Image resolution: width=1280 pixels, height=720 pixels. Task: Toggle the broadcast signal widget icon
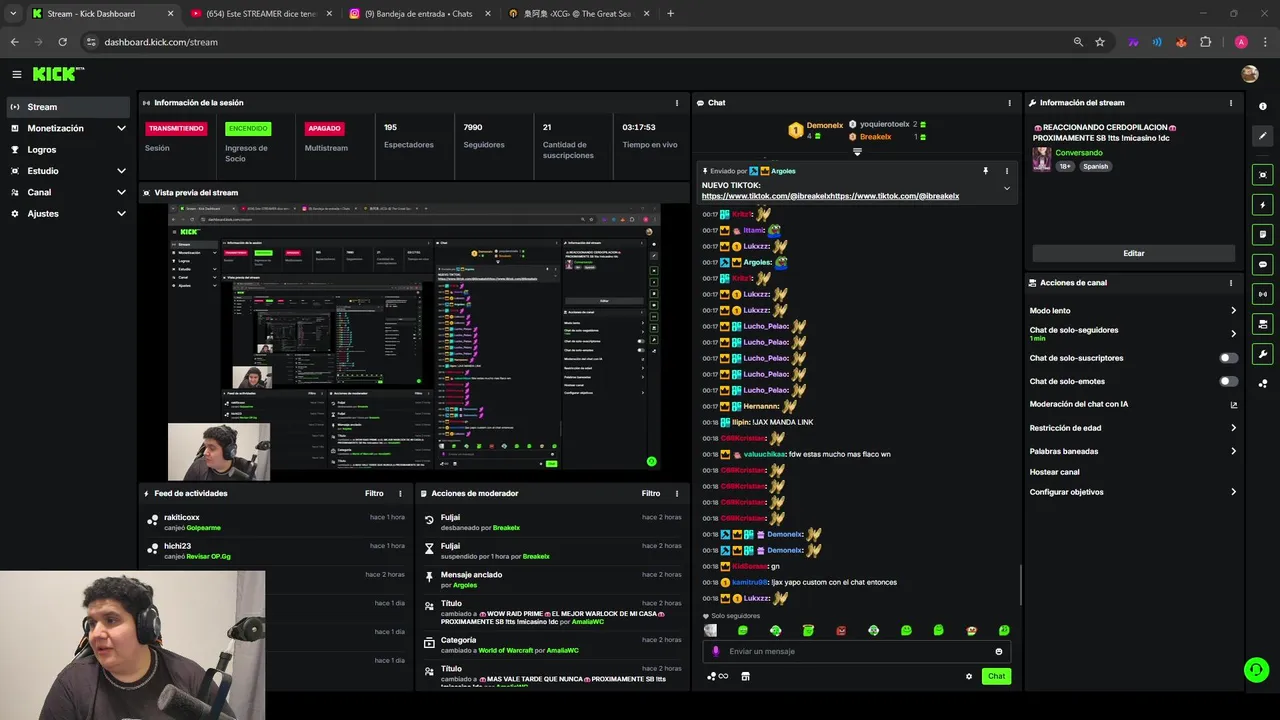[x=1262, y=294]
